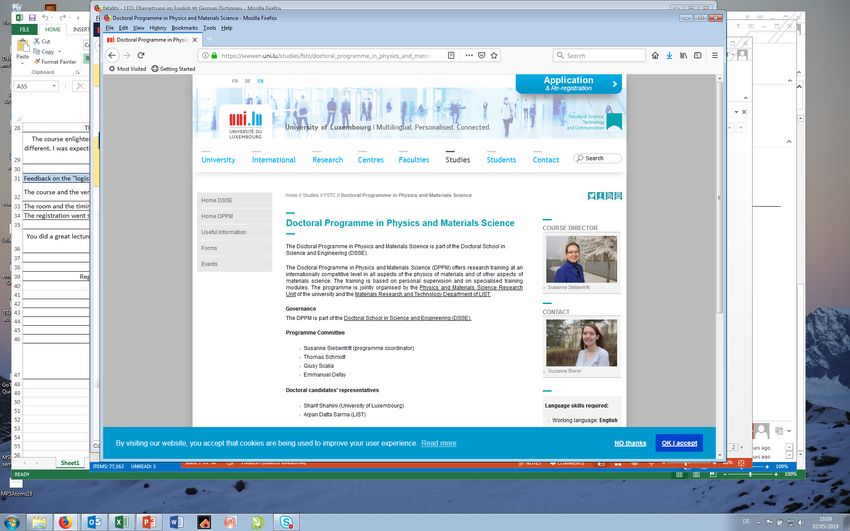Open Excel Name Box dropdown showing A35

(x=54, y=86)
